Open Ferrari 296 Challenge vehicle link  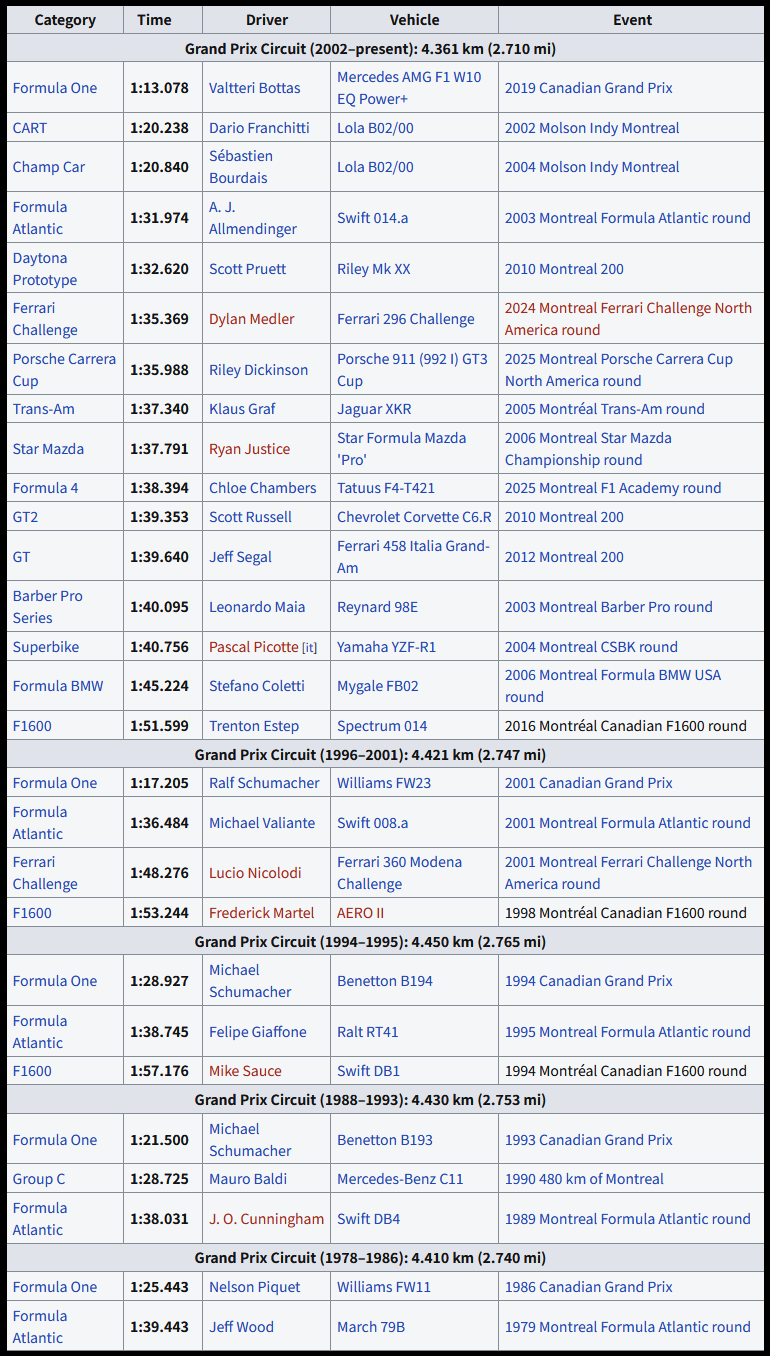405,319
